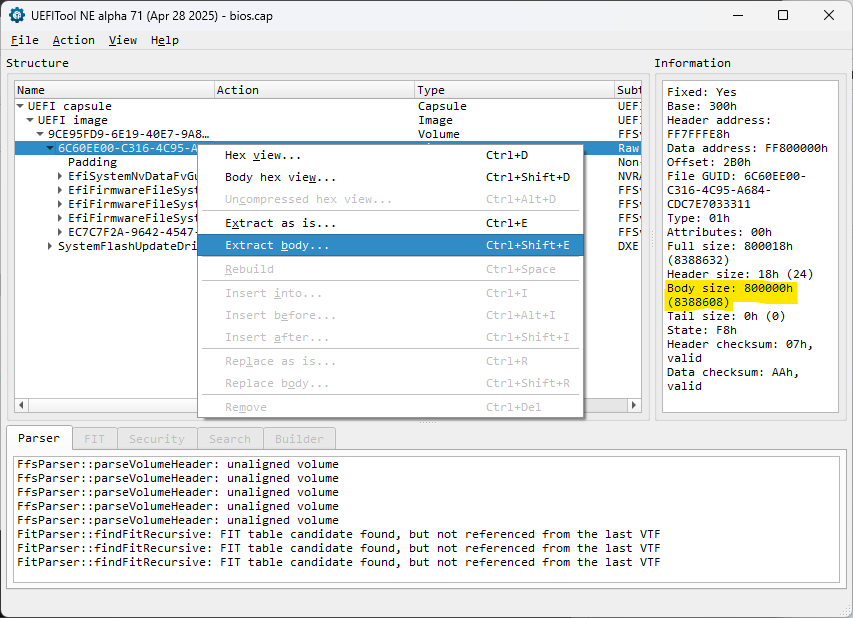853x618 pixels.
Task: Click the tree scrollbar left arrow
Action: (x=22, y=405)
